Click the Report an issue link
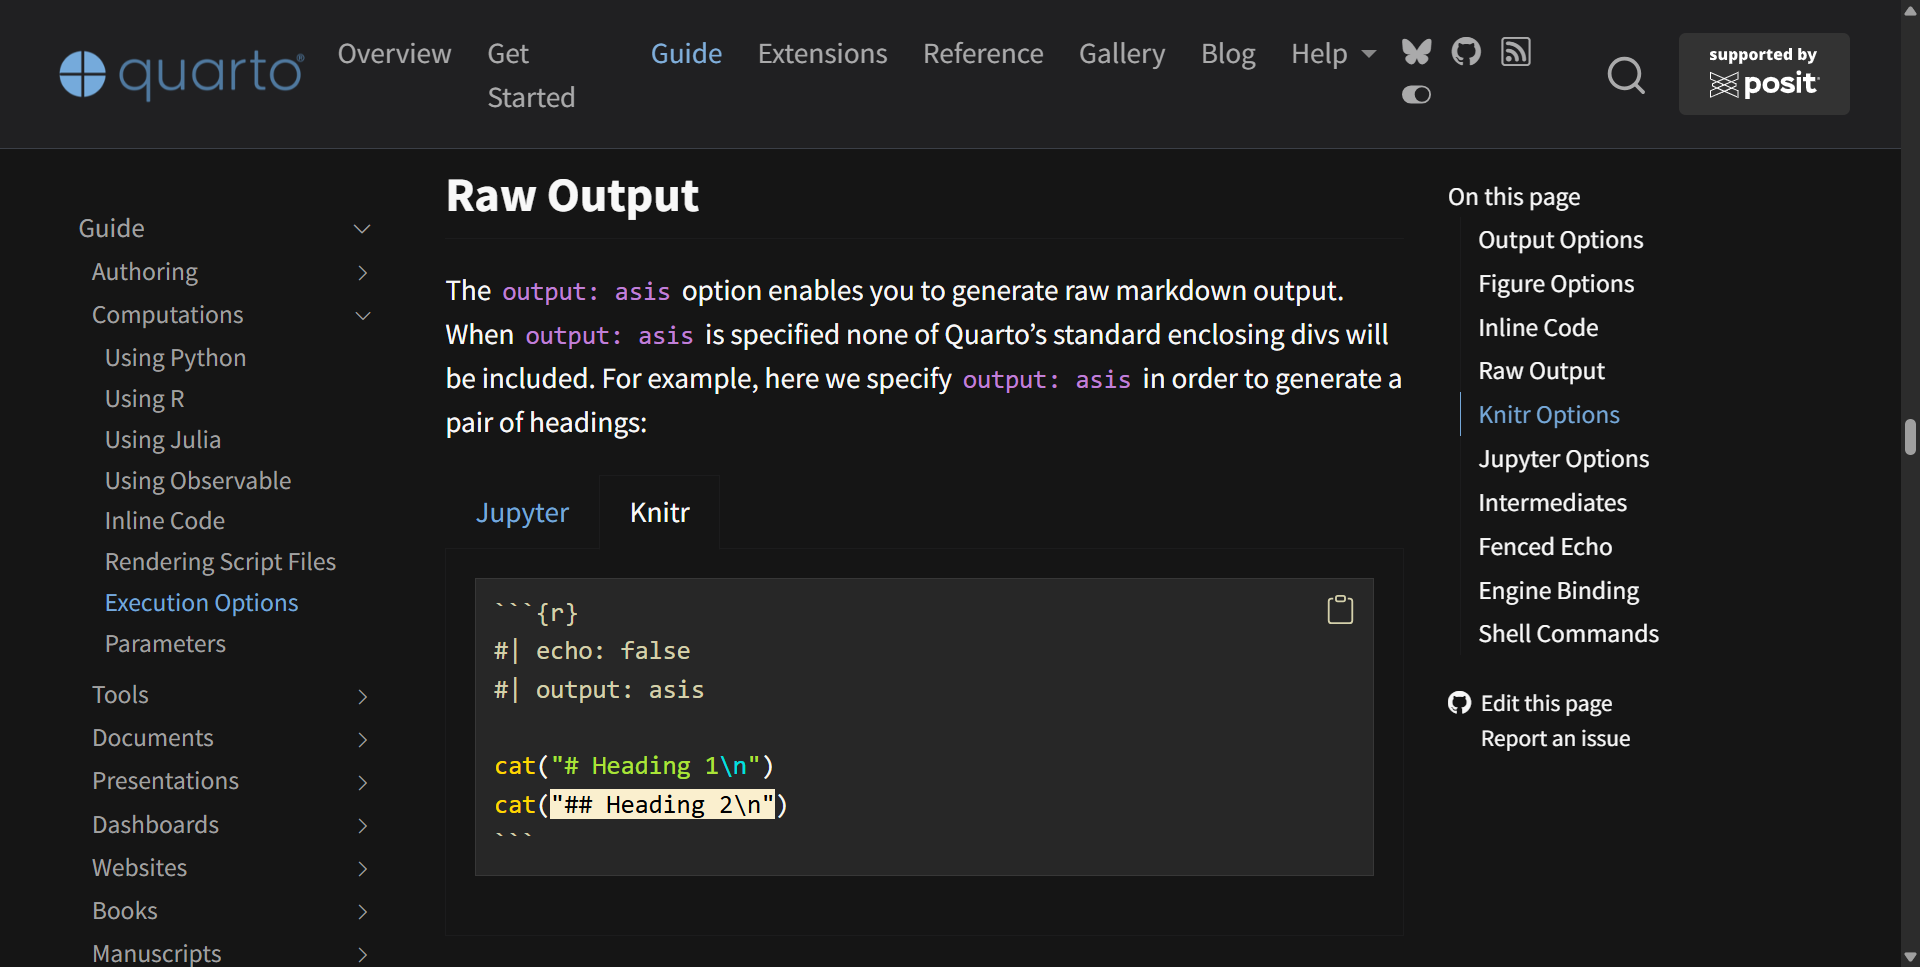 click(x=1554, y=738)
